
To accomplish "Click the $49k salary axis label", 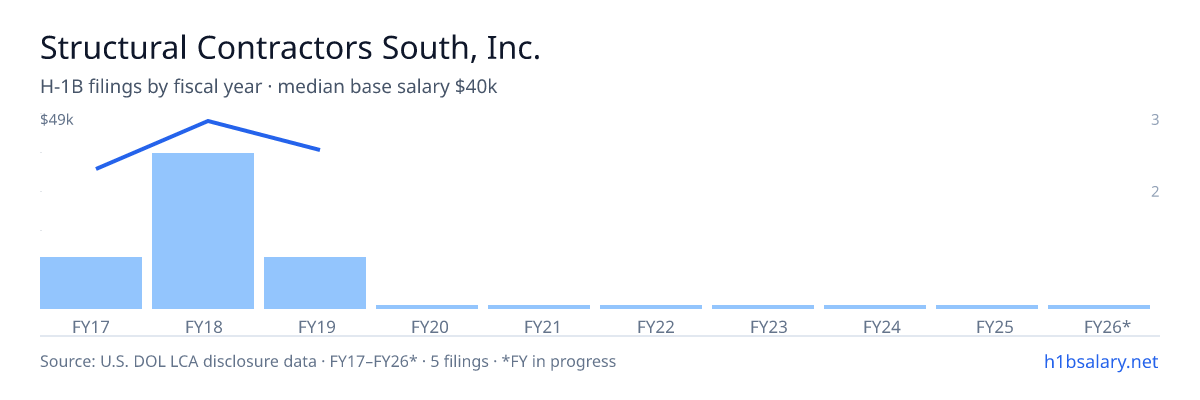I will click(57, 120).
